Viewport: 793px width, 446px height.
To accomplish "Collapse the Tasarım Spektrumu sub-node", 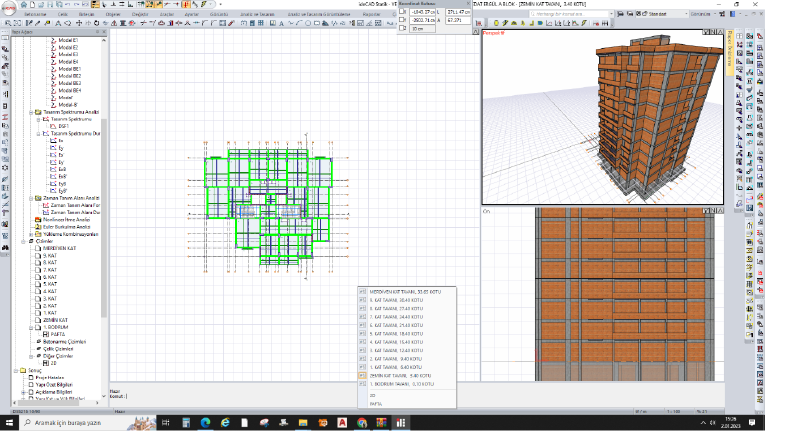I will 38,119.
